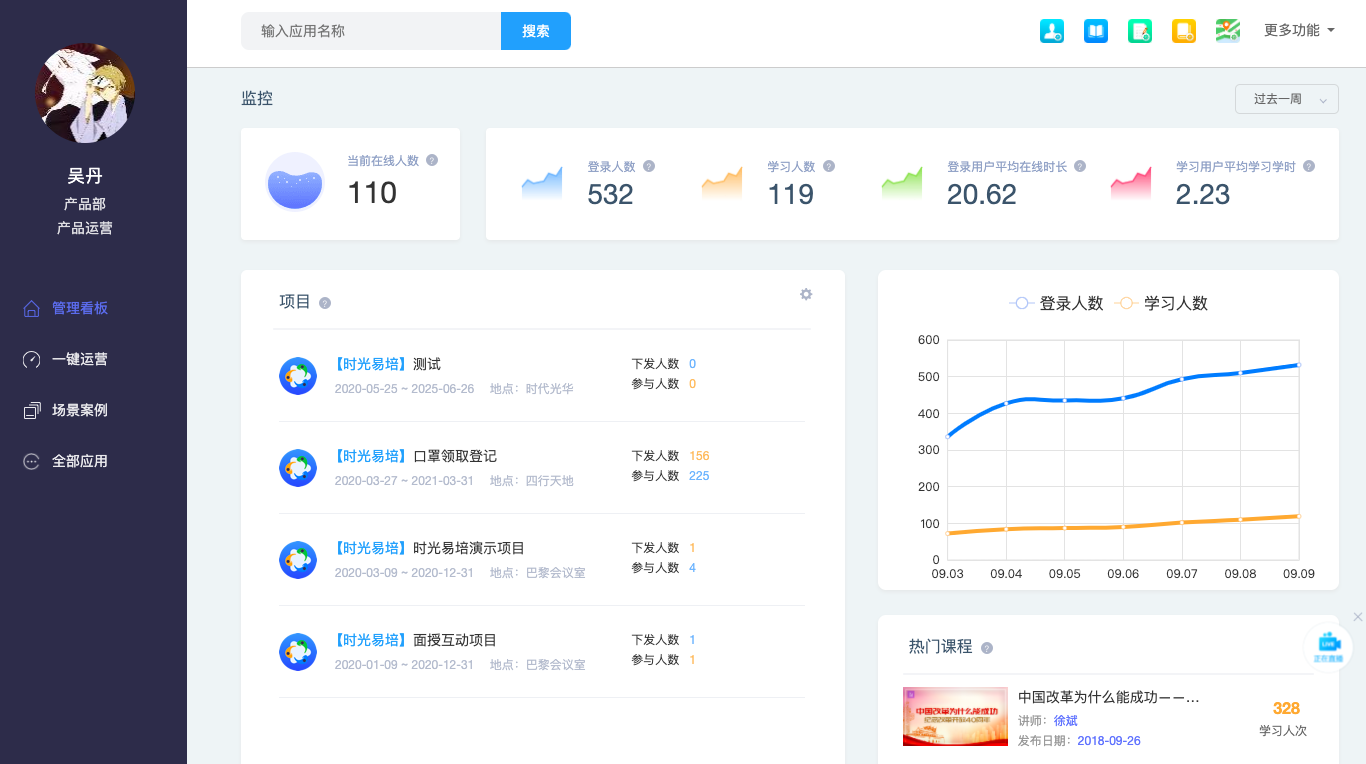This screenshot has height=764, width=1366.
Task: Click the green trend chart icon
Action: 902,183
